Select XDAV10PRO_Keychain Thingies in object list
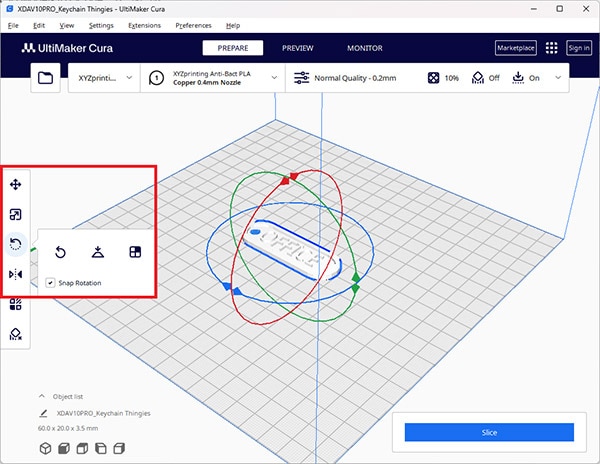 pyautogui.click(x=103, y=413)
